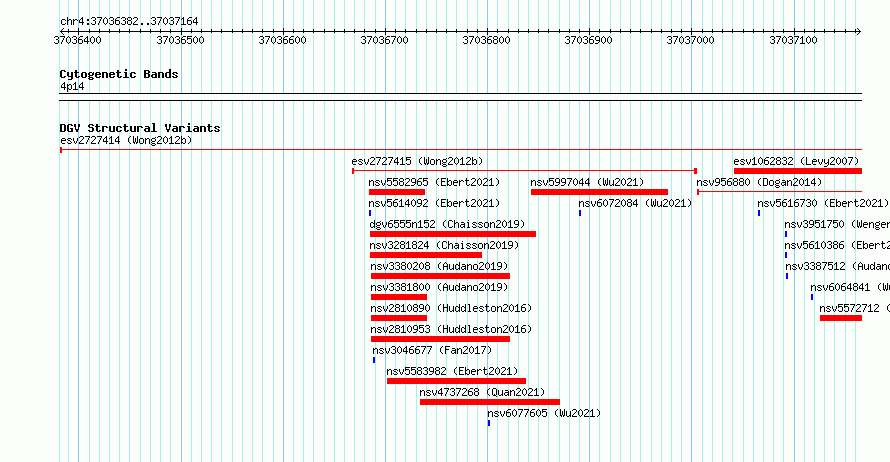Open the esv2727415 (Wong2012b) variant label

tap(417, 161)
